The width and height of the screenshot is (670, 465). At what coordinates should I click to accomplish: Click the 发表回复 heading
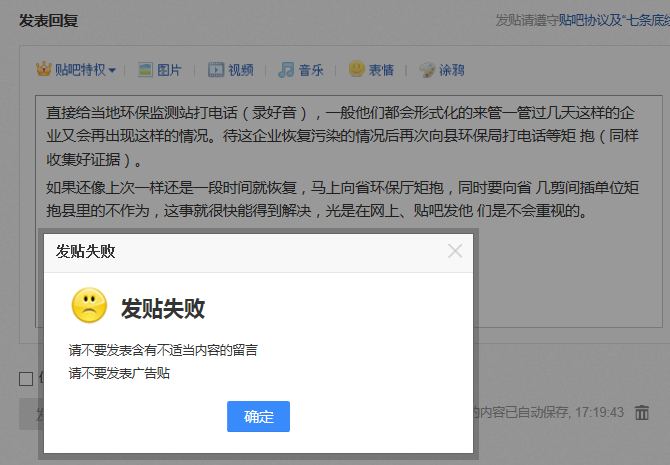48,21
